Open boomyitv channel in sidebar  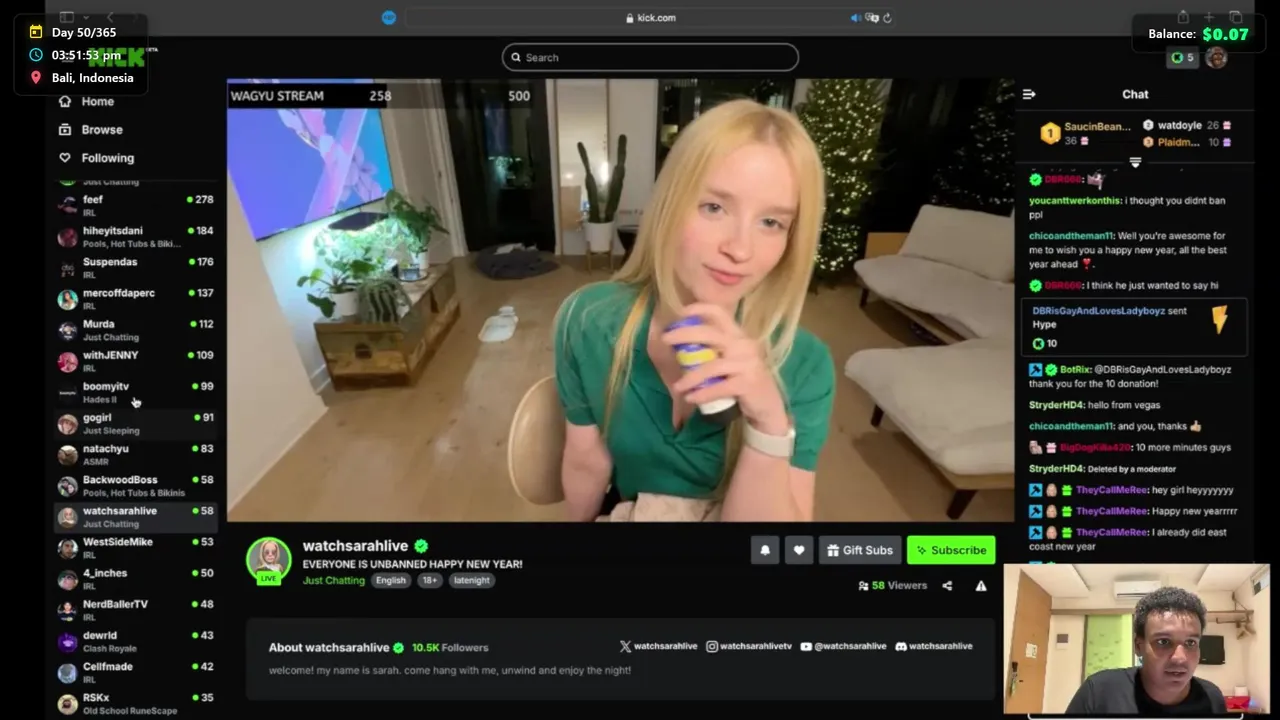135,392
